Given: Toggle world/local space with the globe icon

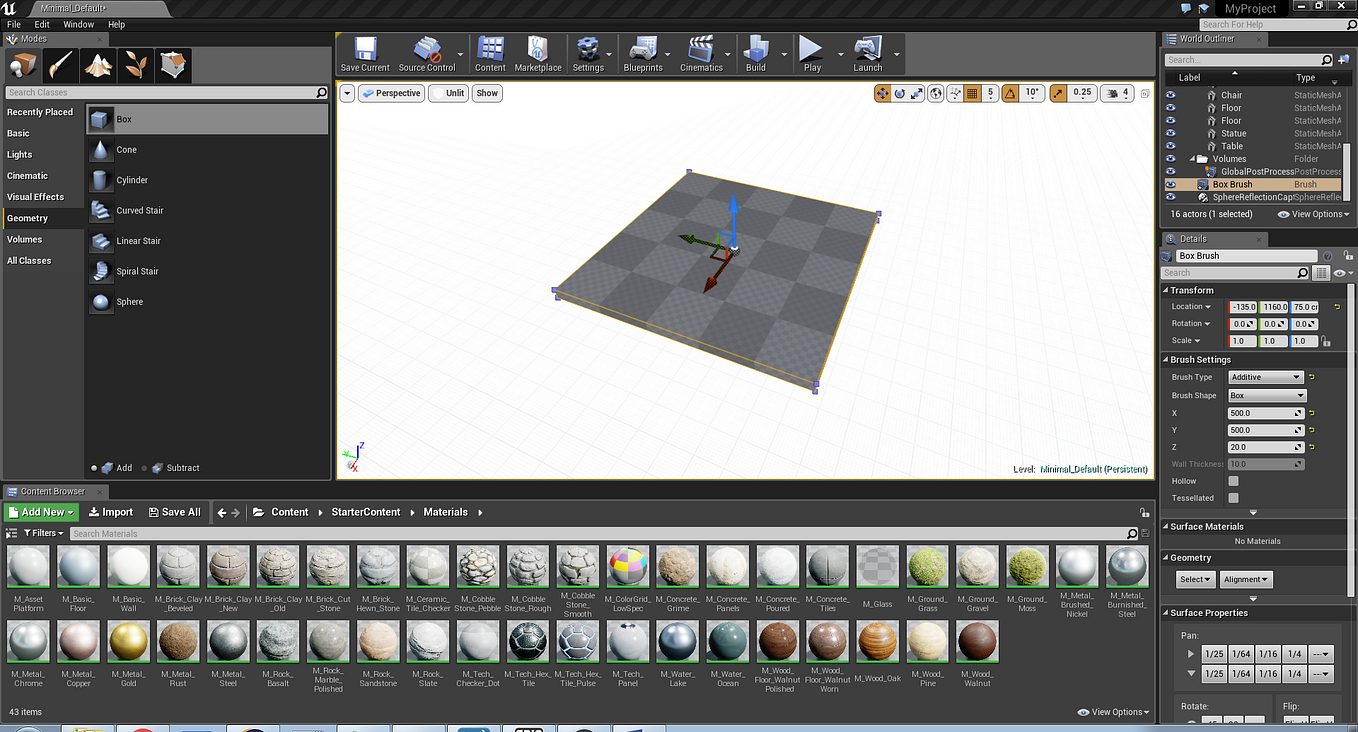Looking at the screenshot, I should (x=935, y=93).
